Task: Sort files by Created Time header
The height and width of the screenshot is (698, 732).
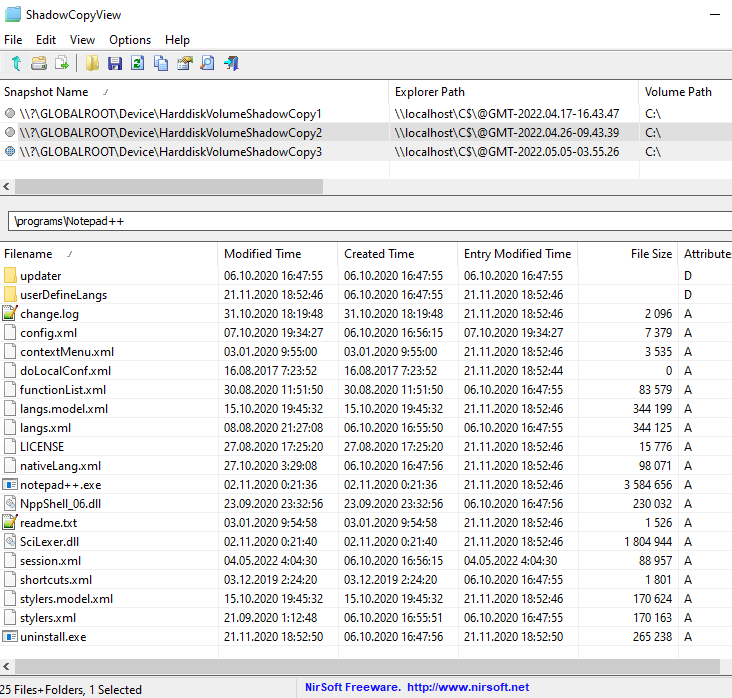Action: [398, 254]
